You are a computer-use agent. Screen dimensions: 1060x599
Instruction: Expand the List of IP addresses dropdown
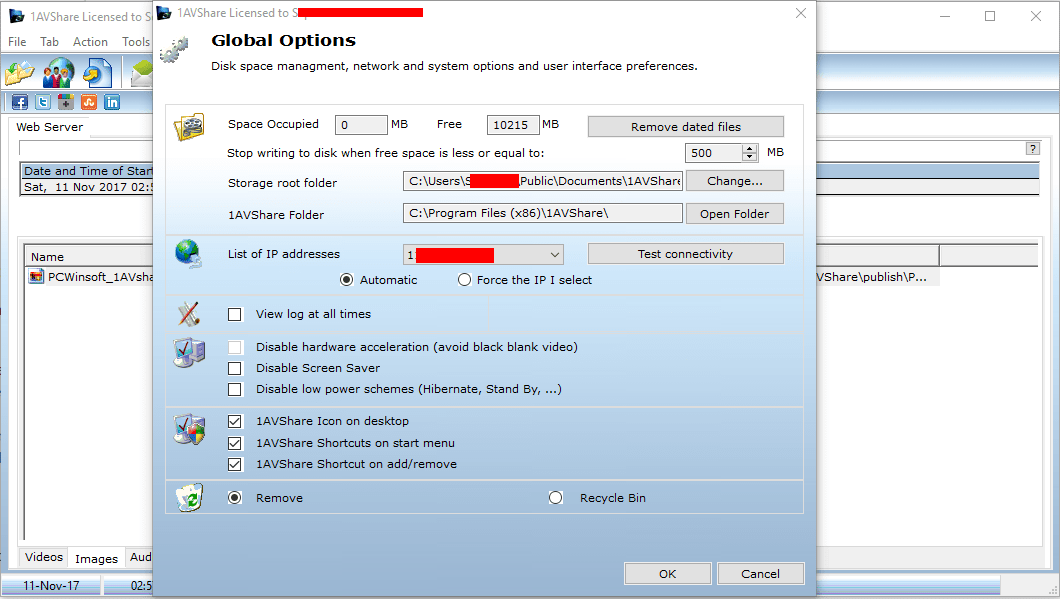(x=555, y=255)
